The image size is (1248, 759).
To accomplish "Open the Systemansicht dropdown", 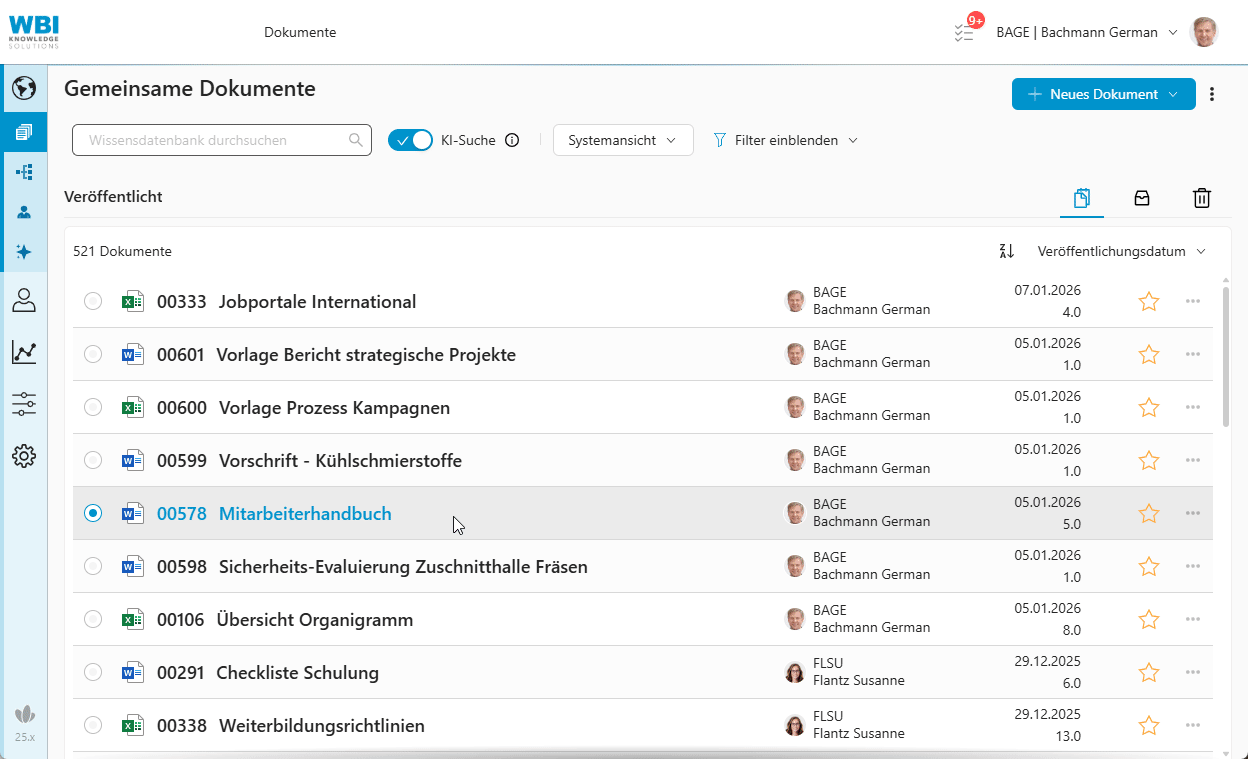I will click(x=623, y=140).
